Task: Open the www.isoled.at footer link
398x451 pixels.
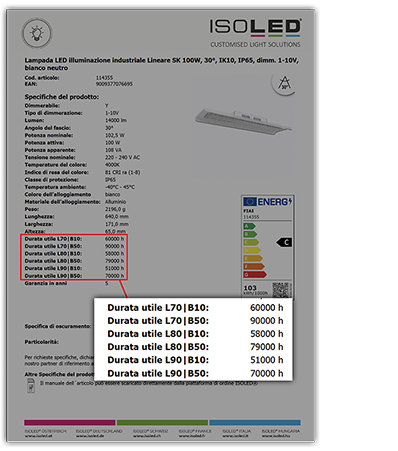Action: pyautogui.click(x=38, y=436)
